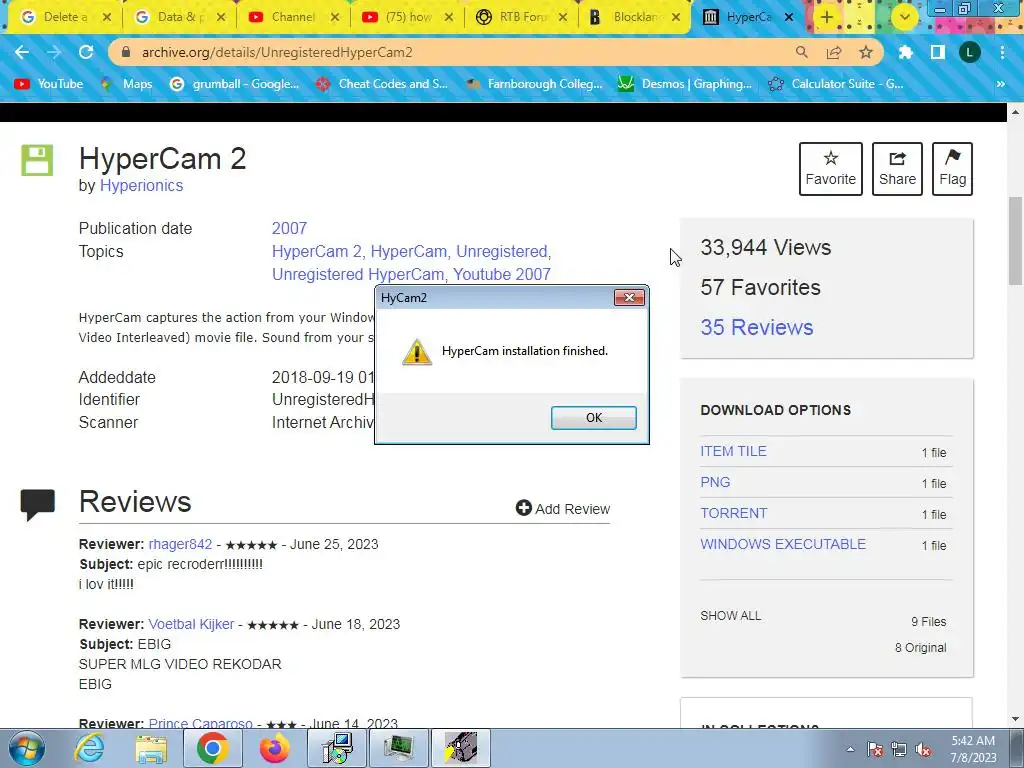Click the taskbar clock showing 5:42 AM
This screenshot has height=768, width=1024.
(x=973, y=749)
